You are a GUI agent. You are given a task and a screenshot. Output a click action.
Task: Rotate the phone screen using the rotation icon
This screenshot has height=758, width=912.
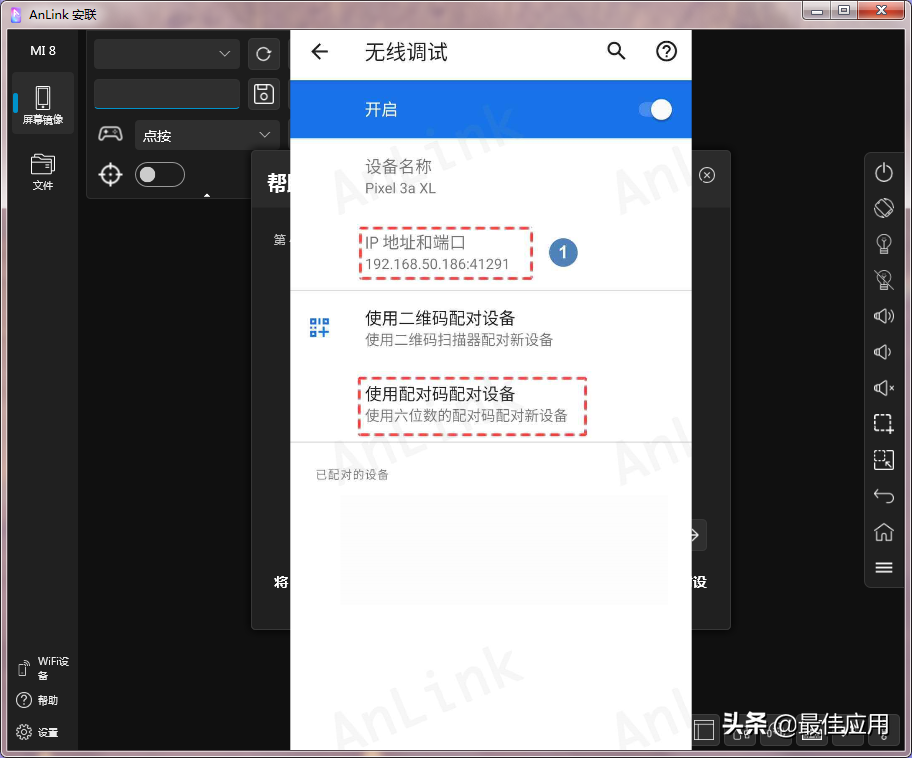tap(884, 208)
